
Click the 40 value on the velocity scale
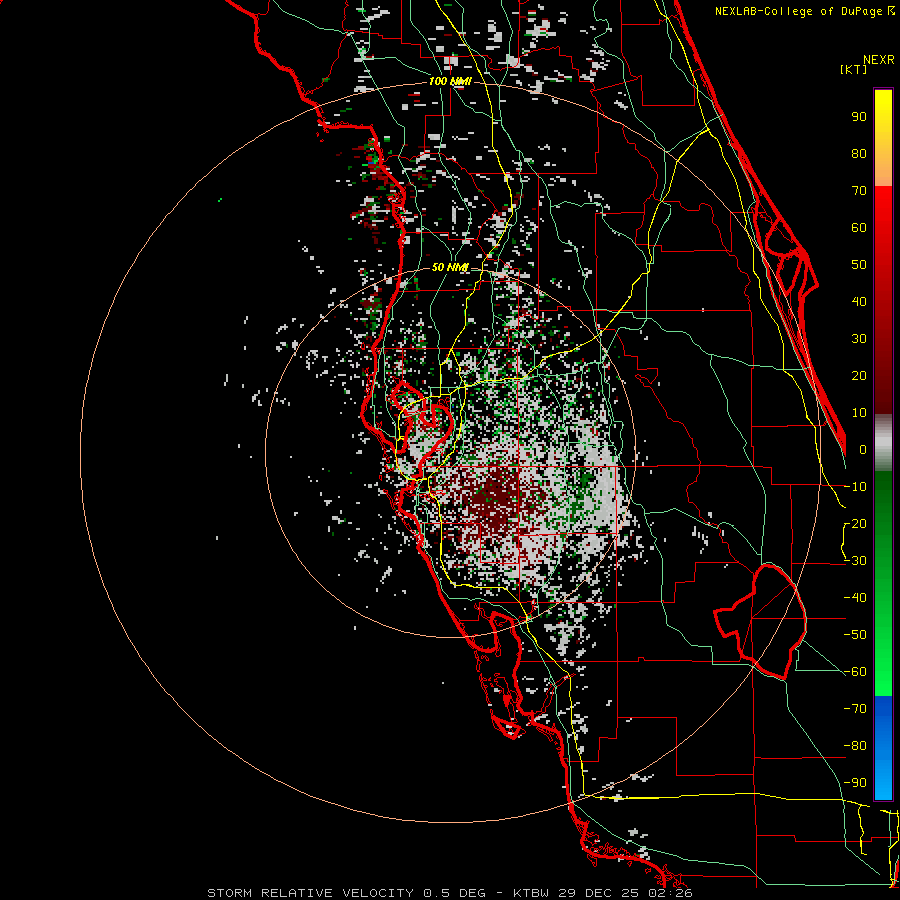coord(859,301)
